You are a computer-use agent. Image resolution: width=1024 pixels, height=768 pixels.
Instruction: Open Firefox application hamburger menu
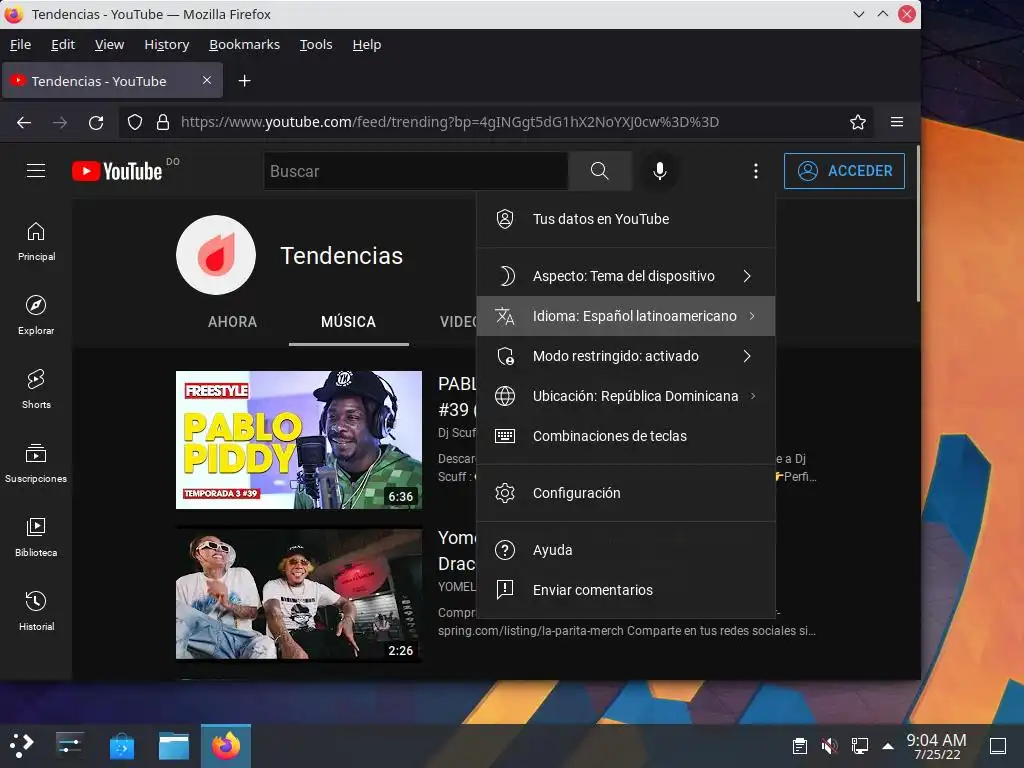click(x=897, y=122)
